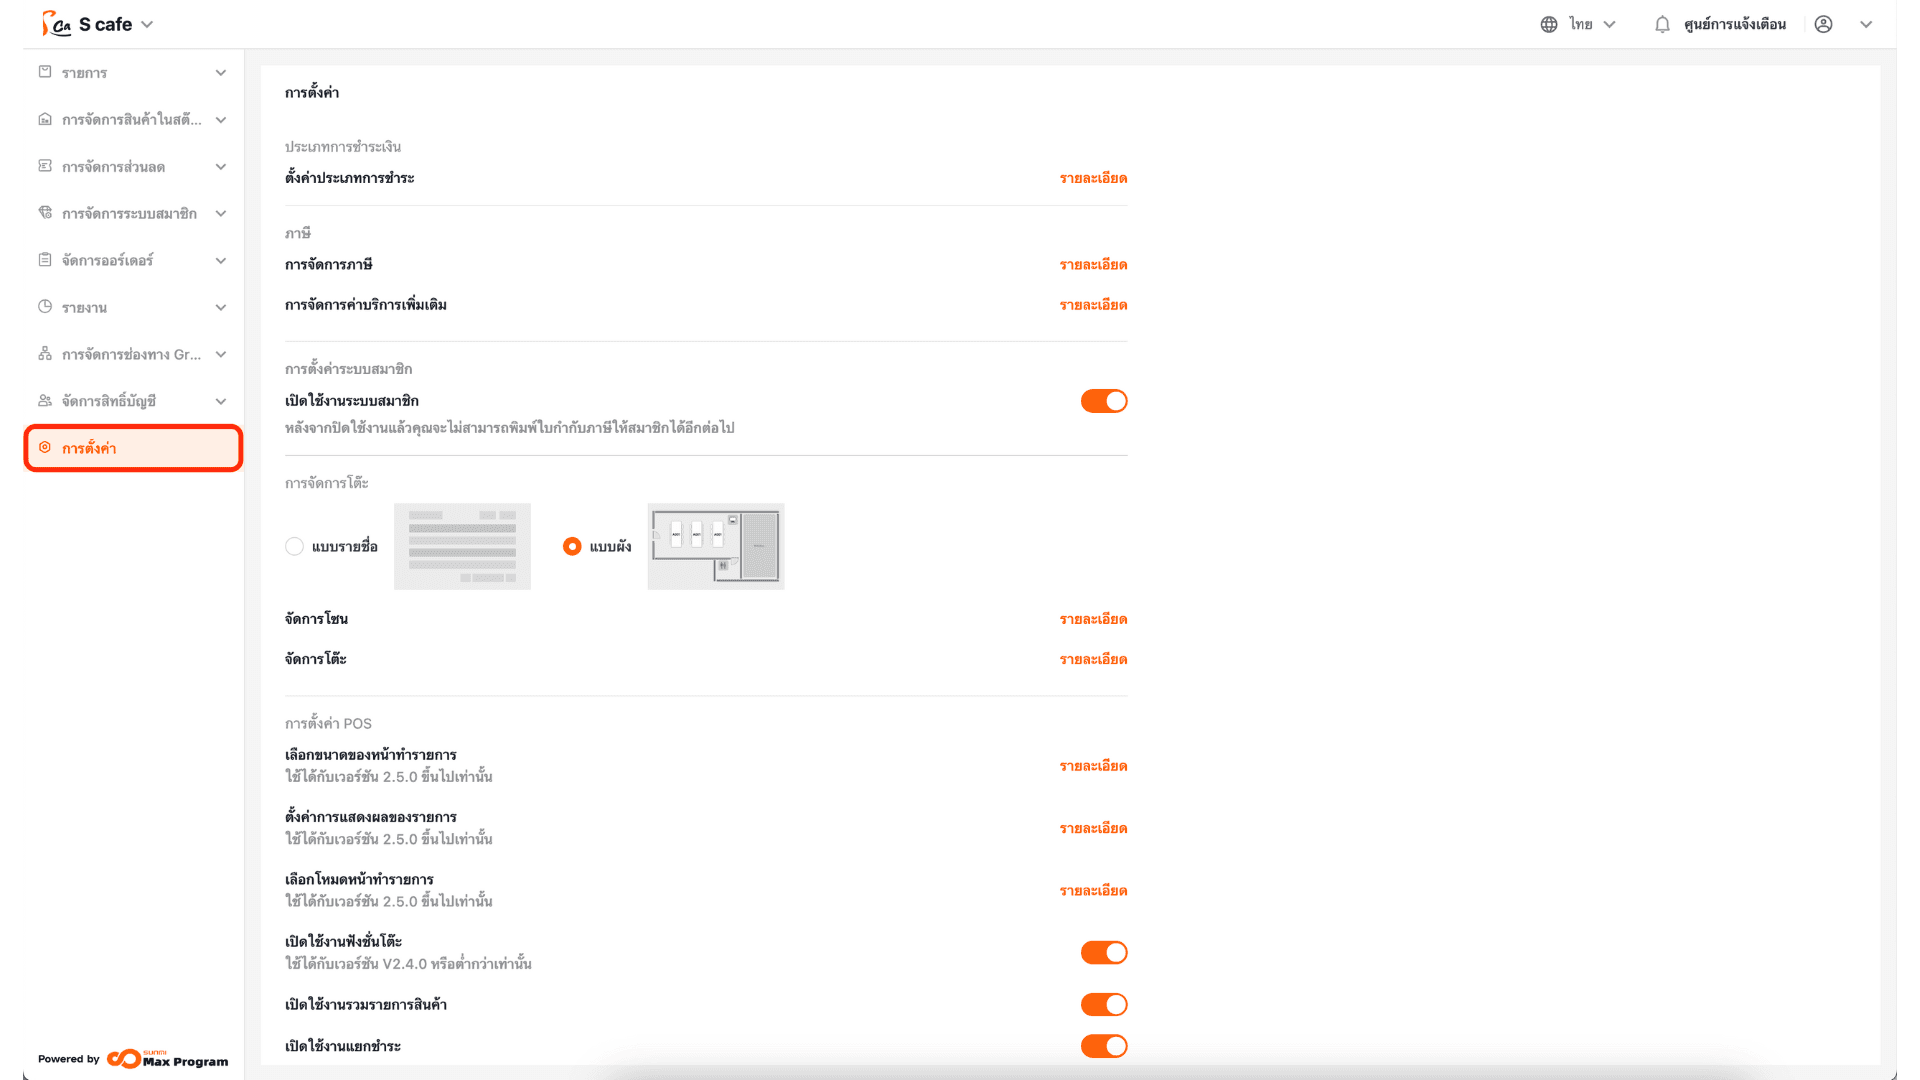This screenshot has width=1920, height=1080.
Task: Click the การจัดการส่วนลด sidebar icon
Action: tap(45, 166)
